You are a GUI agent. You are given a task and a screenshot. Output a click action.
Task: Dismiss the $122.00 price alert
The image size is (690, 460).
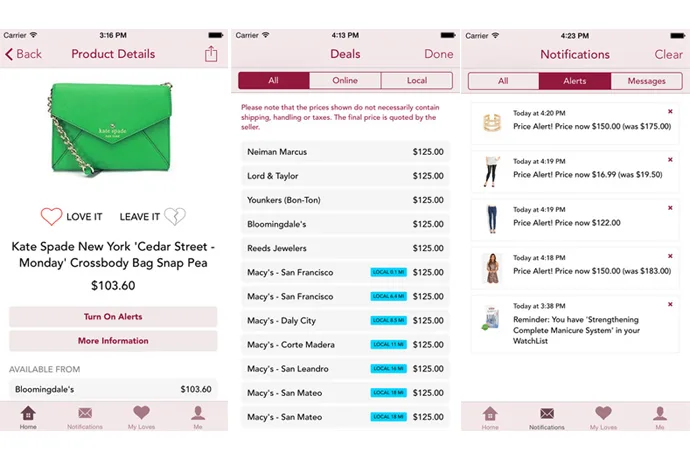tap(670, 208)
